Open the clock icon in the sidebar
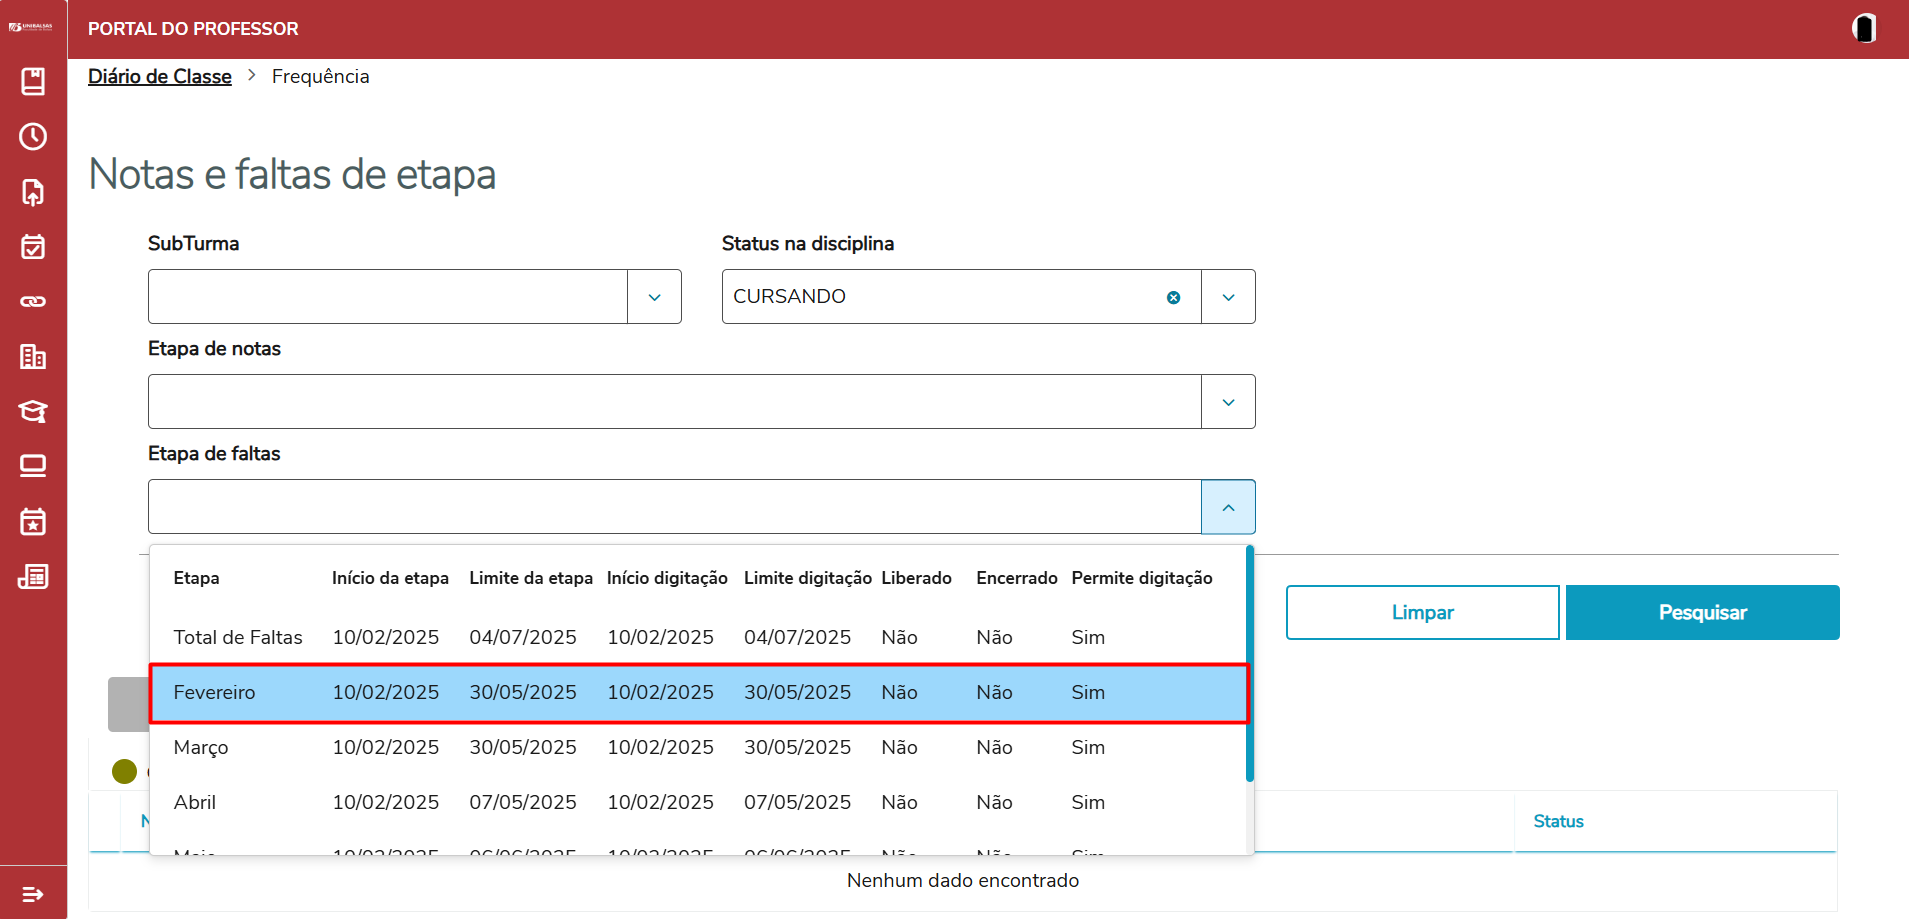1909x919 pixels. [x=33, y=137]
